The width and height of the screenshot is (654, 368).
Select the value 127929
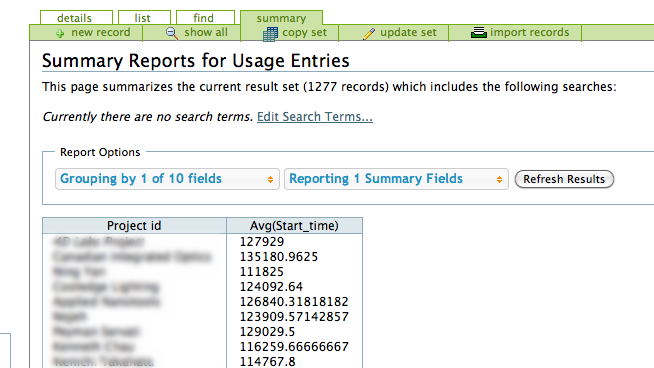point(262,242)
